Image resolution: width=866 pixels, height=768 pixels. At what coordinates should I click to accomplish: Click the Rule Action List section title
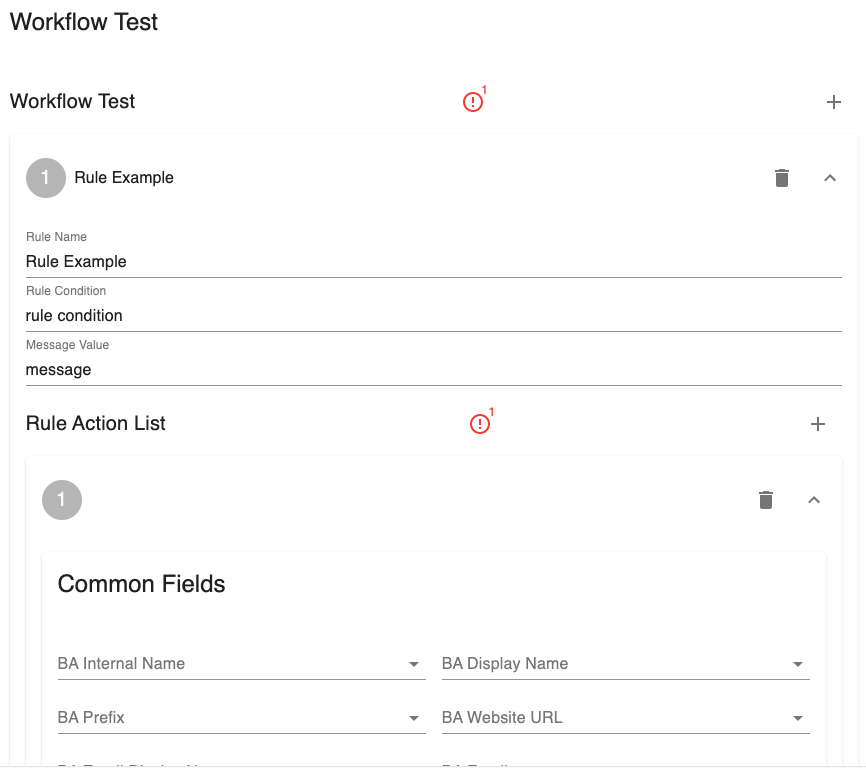(x=96, y=424)
